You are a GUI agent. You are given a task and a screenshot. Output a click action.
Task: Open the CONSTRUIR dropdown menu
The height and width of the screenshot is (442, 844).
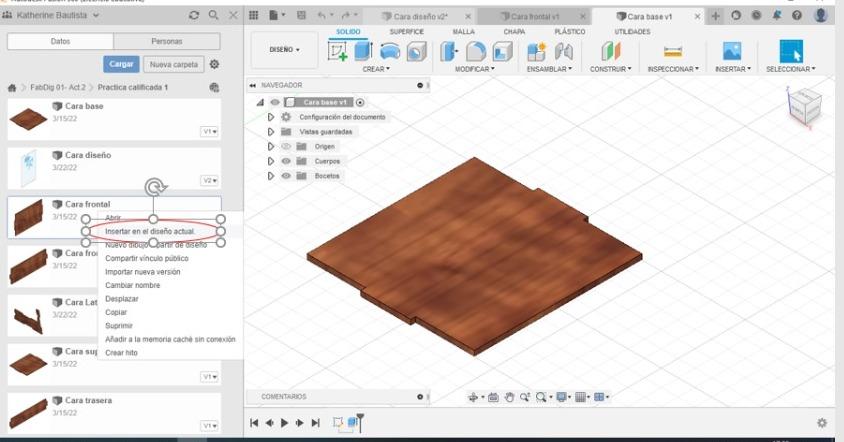click(x=610, y=69)
